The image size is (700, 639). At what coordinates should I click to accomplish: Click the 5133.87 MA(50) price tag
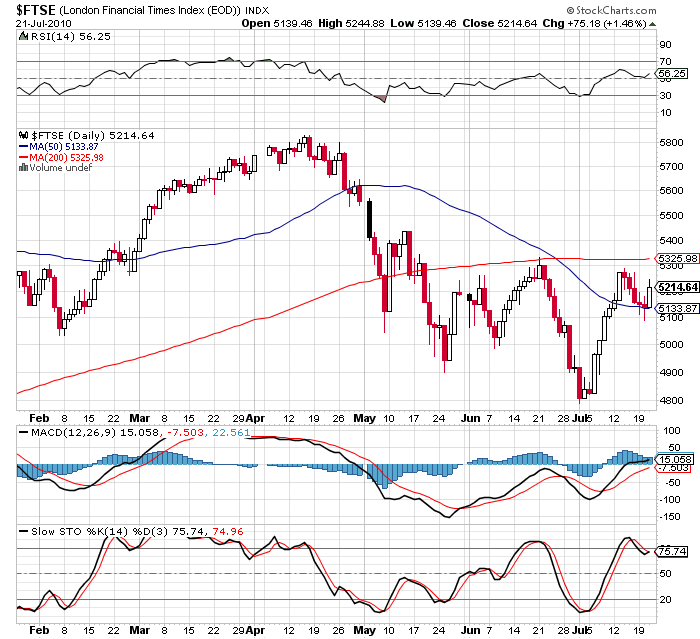click(677, 309)
